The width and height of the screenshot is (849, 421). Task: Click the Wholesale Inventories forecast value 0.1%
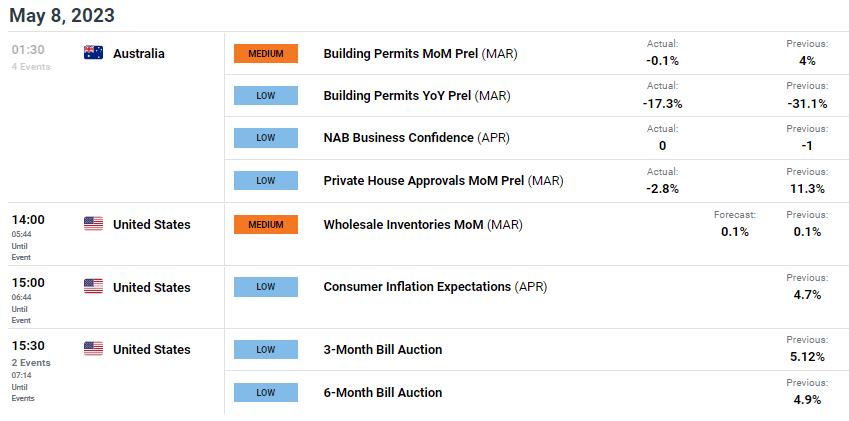(735, 232)
